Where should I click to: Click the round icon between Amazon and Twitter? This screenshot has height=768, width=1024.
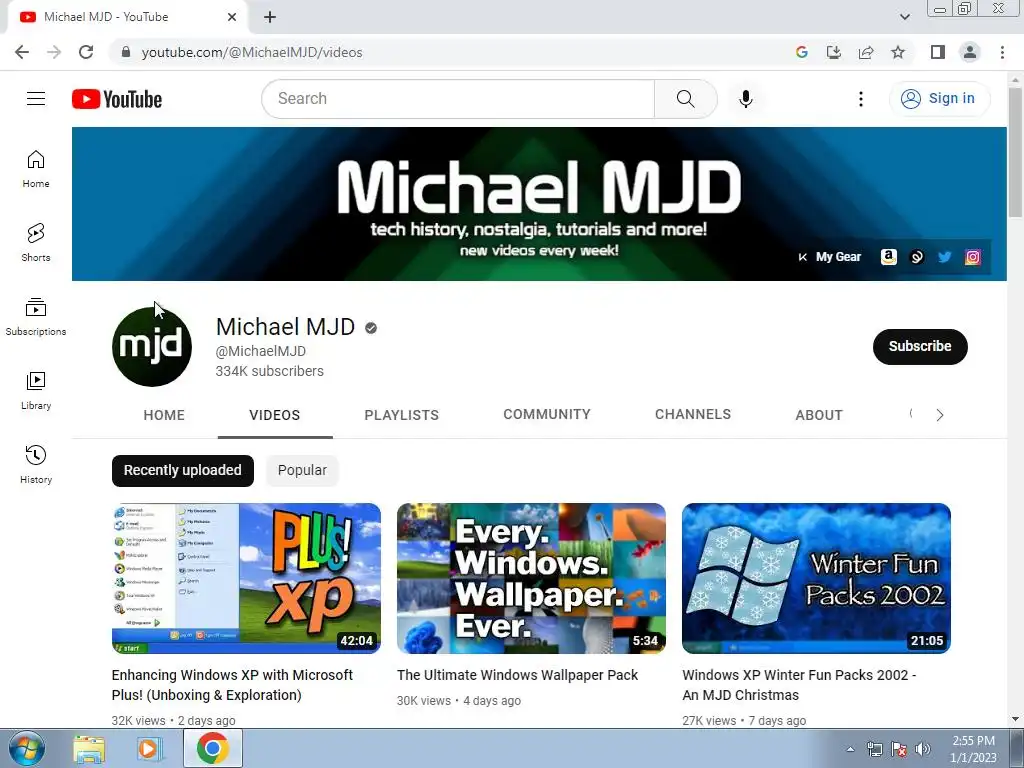click(917, 257)
